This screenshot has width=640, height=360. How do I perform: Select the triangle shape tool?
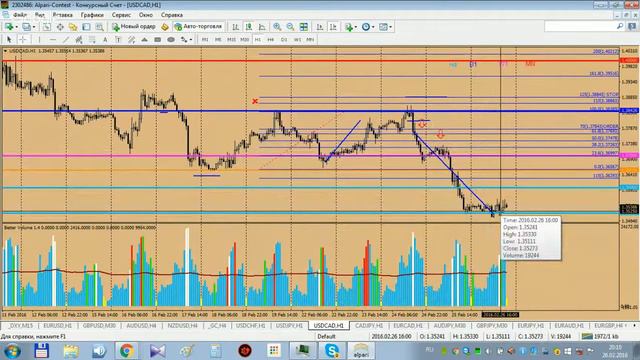[144, 40]
